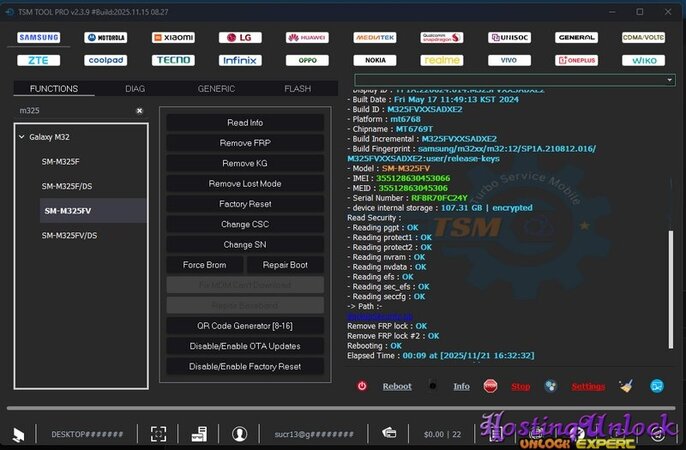This screenshot has width=686, height=450.
Task: Open the user account icon in status bar
Action: click(240, 434)
